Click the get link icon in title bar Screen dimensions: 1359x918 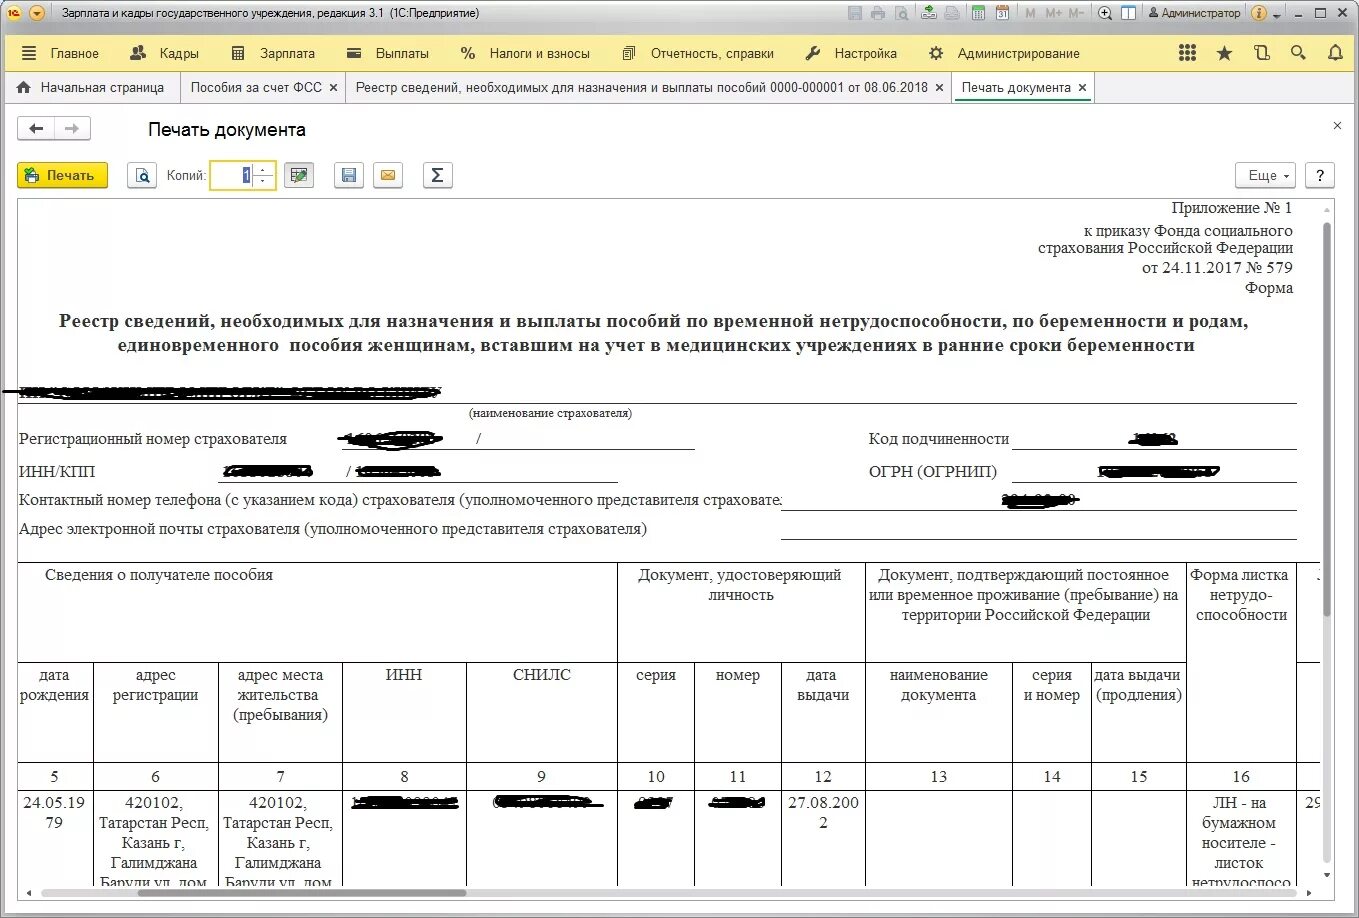click(930, 13)
